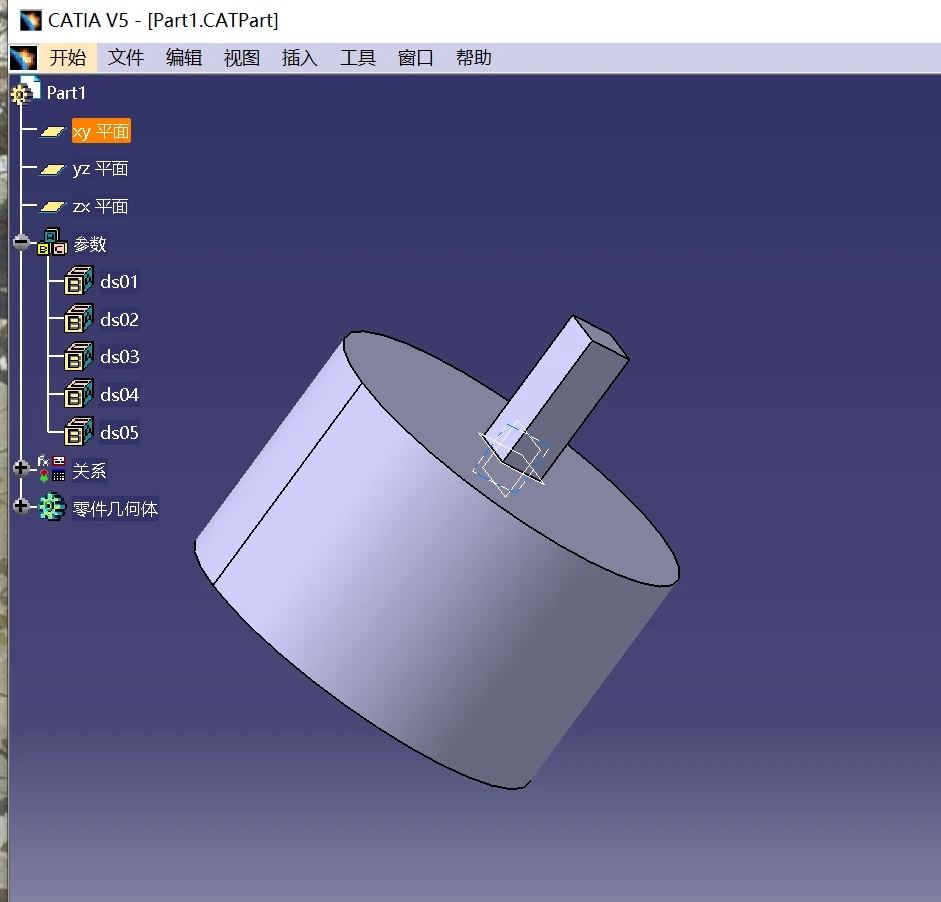
Task: Select the zx 平面 tree label
Action: [100, 206]
